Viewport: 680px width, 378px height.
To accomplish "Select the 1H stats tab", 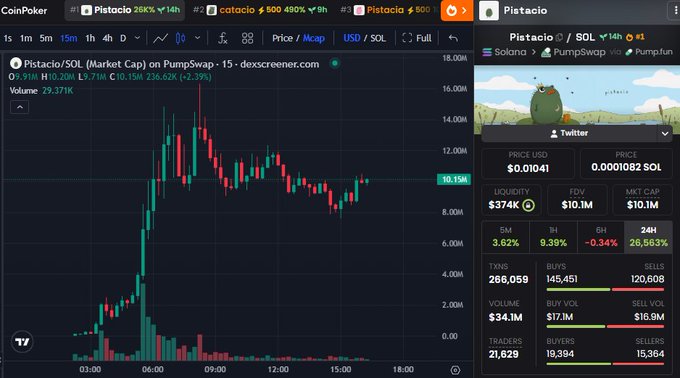I will pyautogui.click(x=553, y=237).
